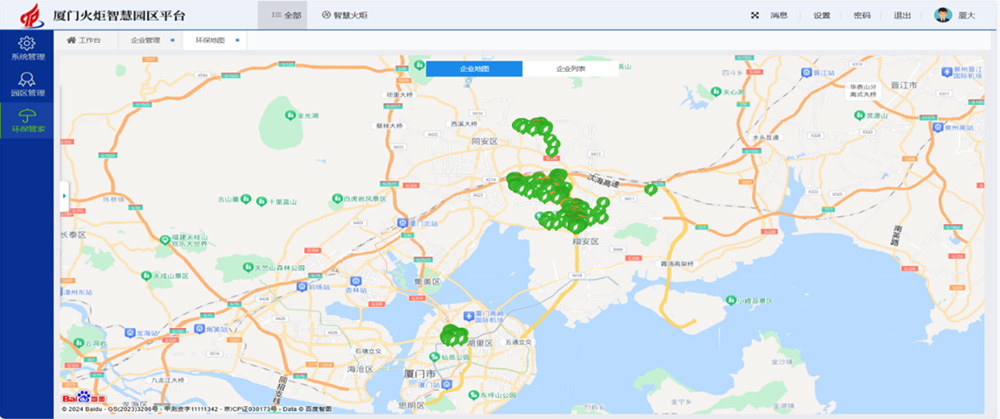This screenshot has width=1000, height=419.
Task: Select 环保管家 umbrella icon in sidebar
Action: pos(27,116)
